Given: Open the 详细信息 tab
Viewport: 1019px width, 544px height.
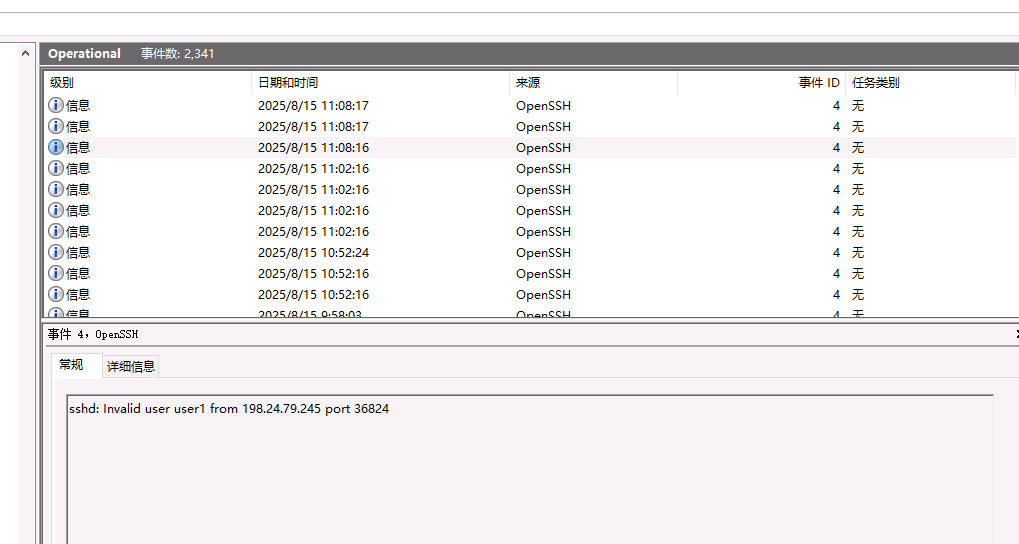Looking at the screenshot, I should [x=131, y=366].
